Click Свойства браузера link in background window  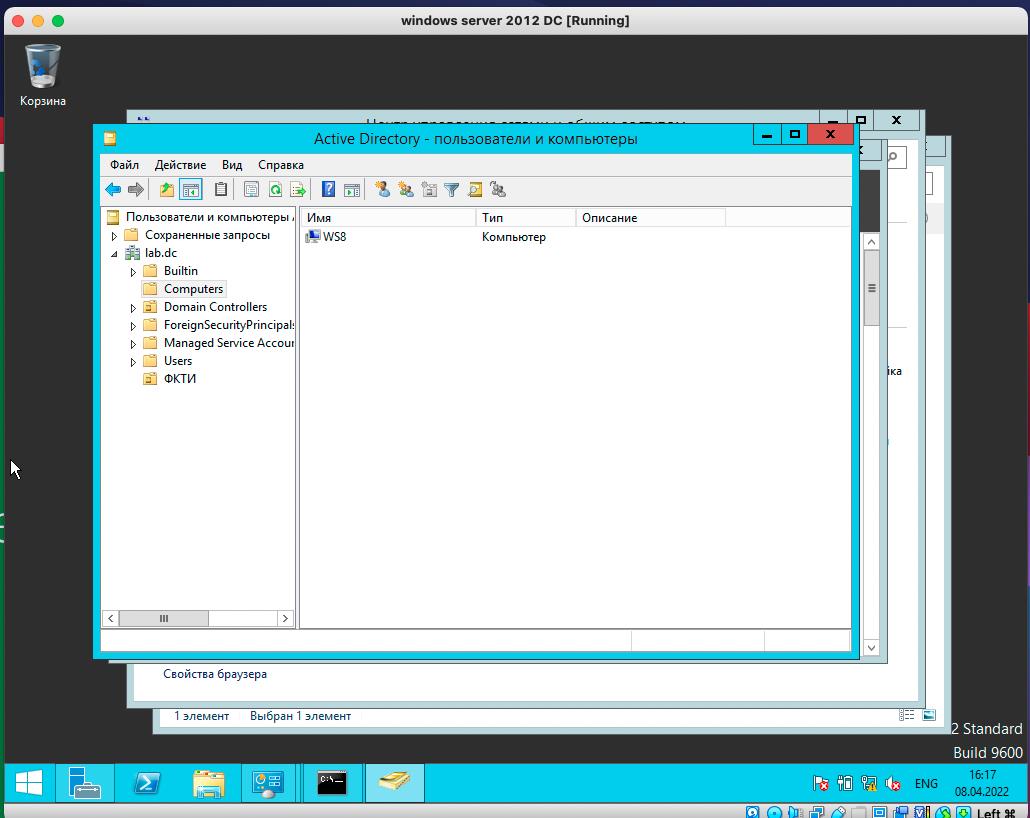coord(215,674)
